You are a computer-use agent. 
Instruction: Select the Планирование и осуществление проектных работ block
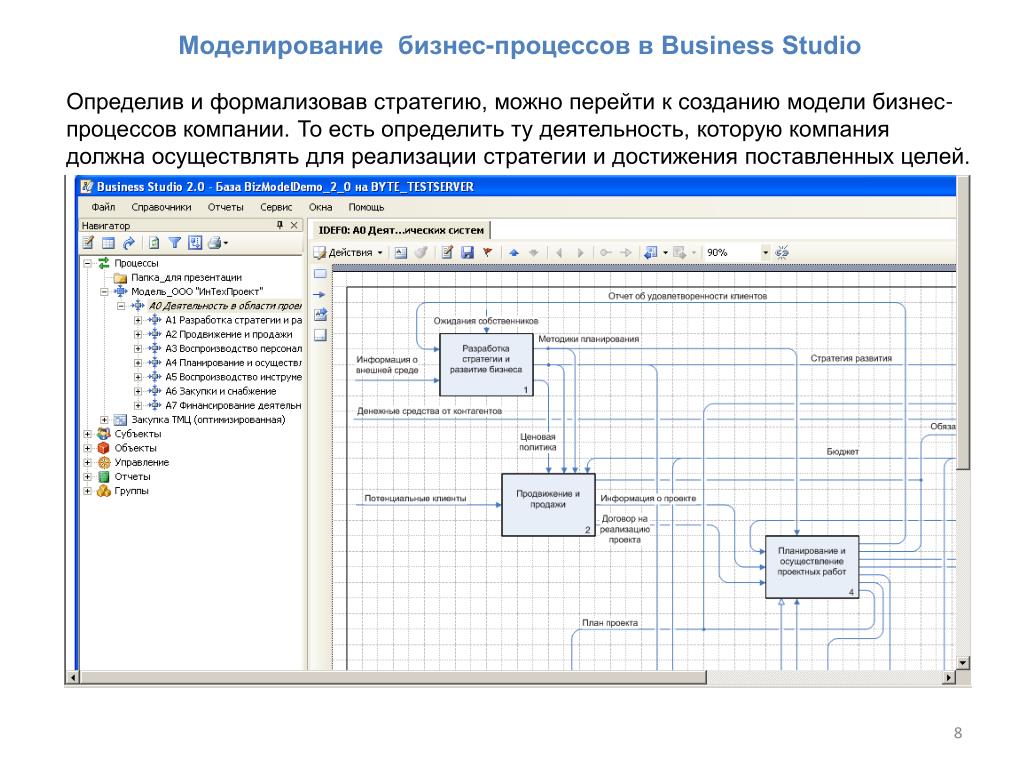812,567
